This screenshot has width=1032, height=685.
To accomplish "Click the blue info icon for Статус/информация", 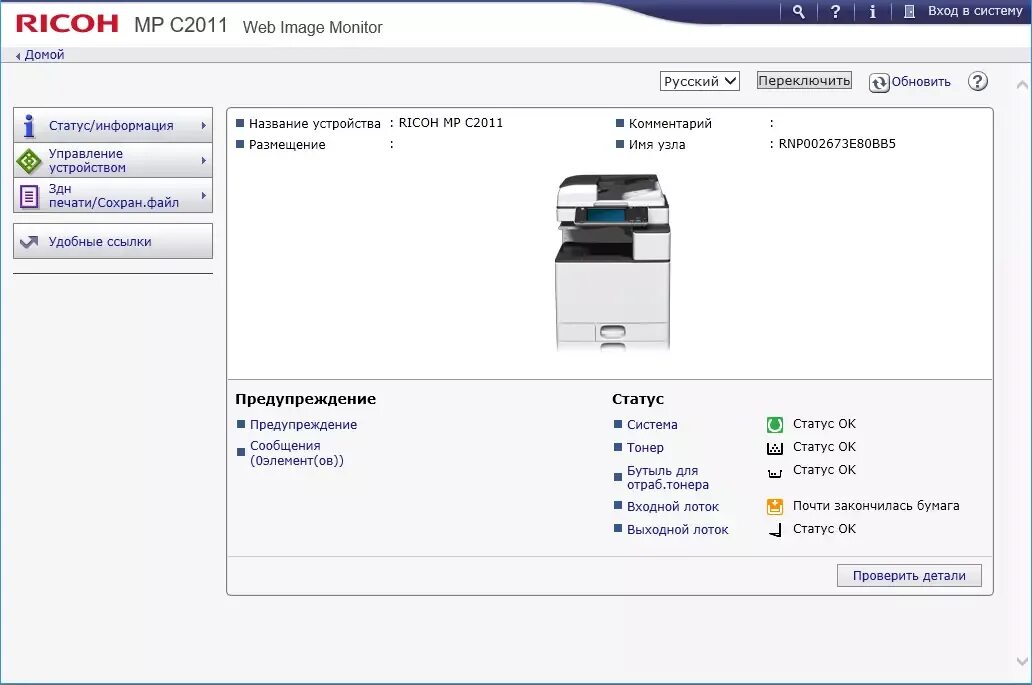I will [x=29, y=125].
